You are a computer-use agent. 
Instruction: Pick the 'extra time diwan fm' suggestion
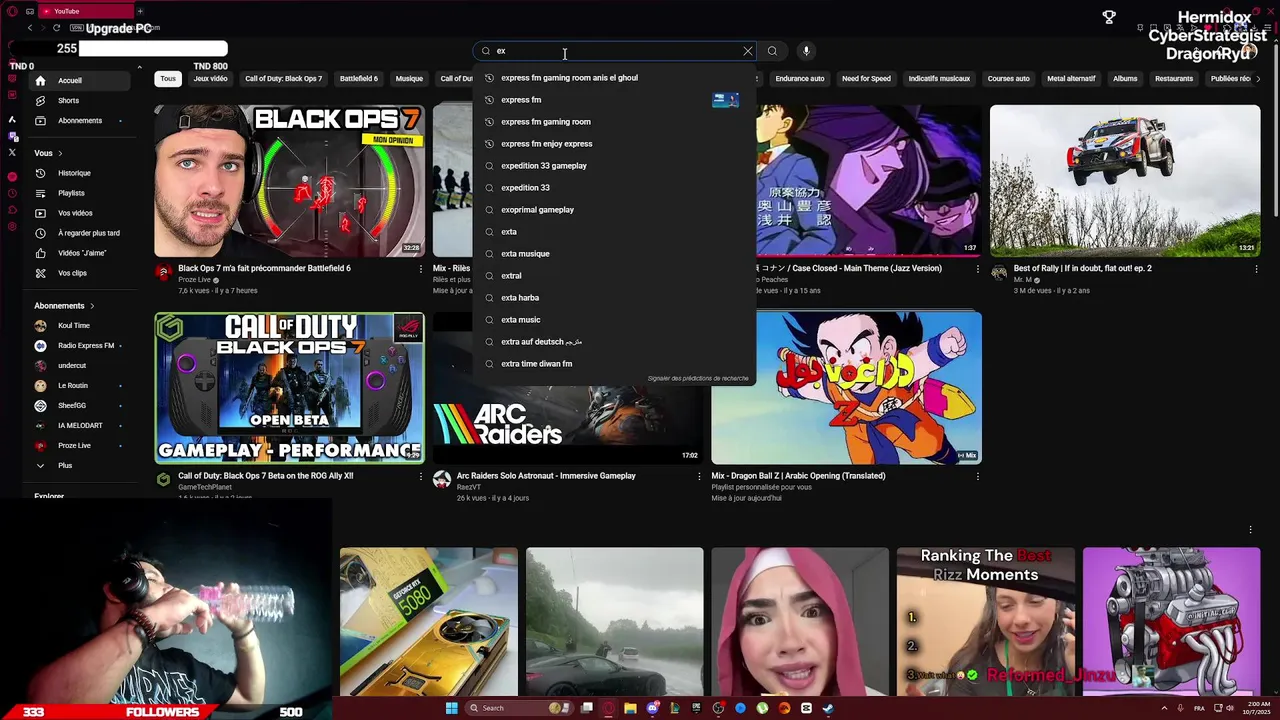pos(615,364)
